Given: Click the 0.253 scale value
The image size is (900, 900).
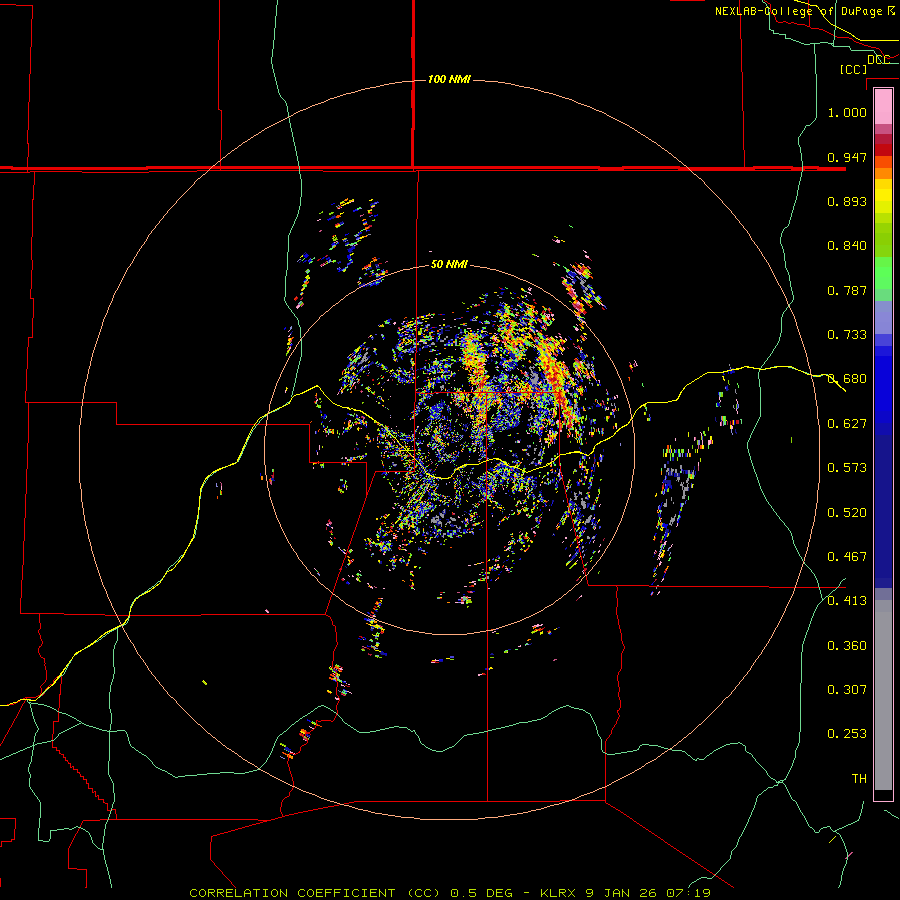Looking at the screenshot, I should (847, 734).
